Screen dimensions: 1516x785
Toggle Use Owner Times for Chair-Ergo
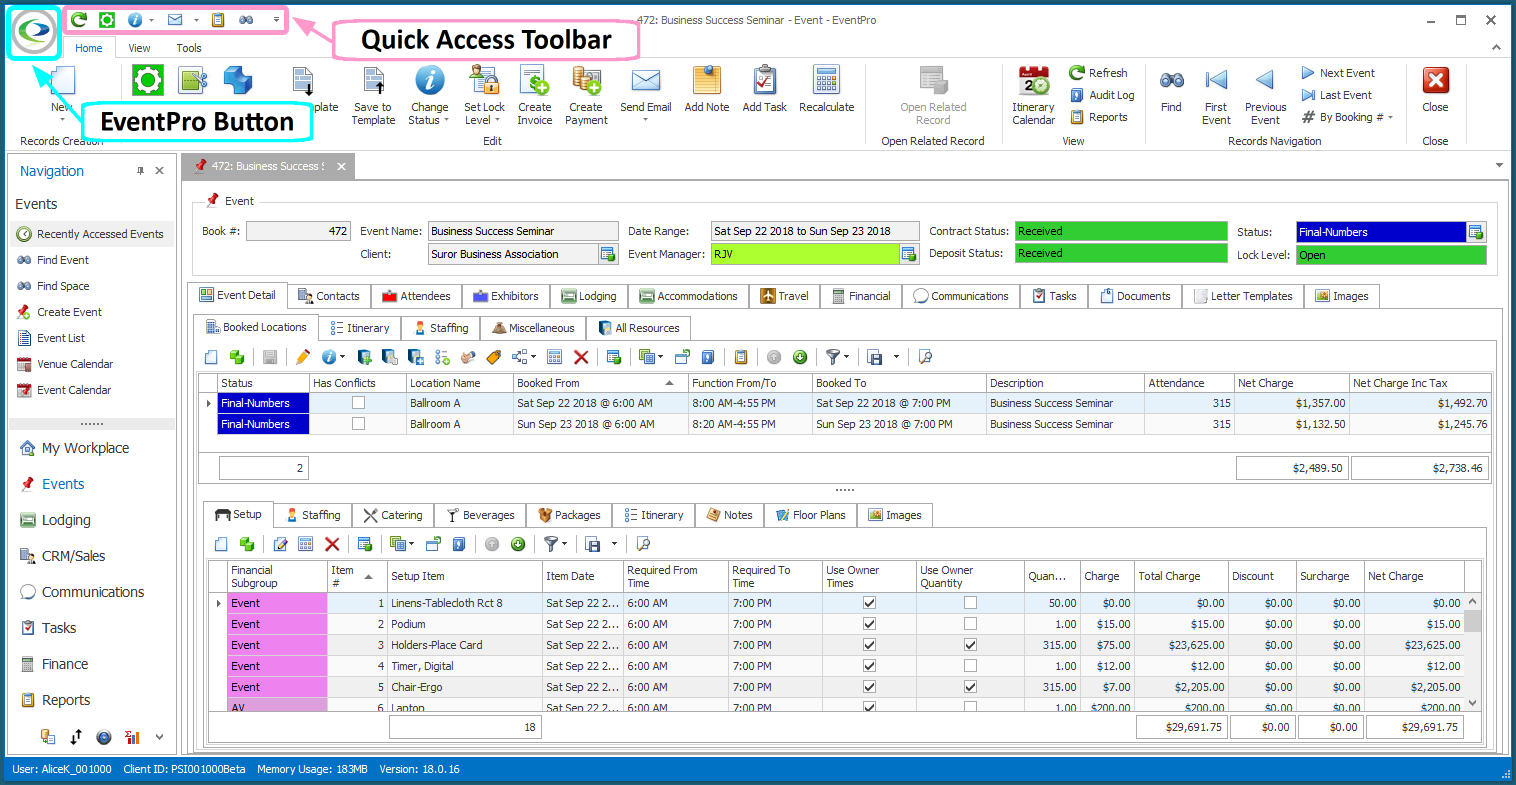[x=869, y=687]
